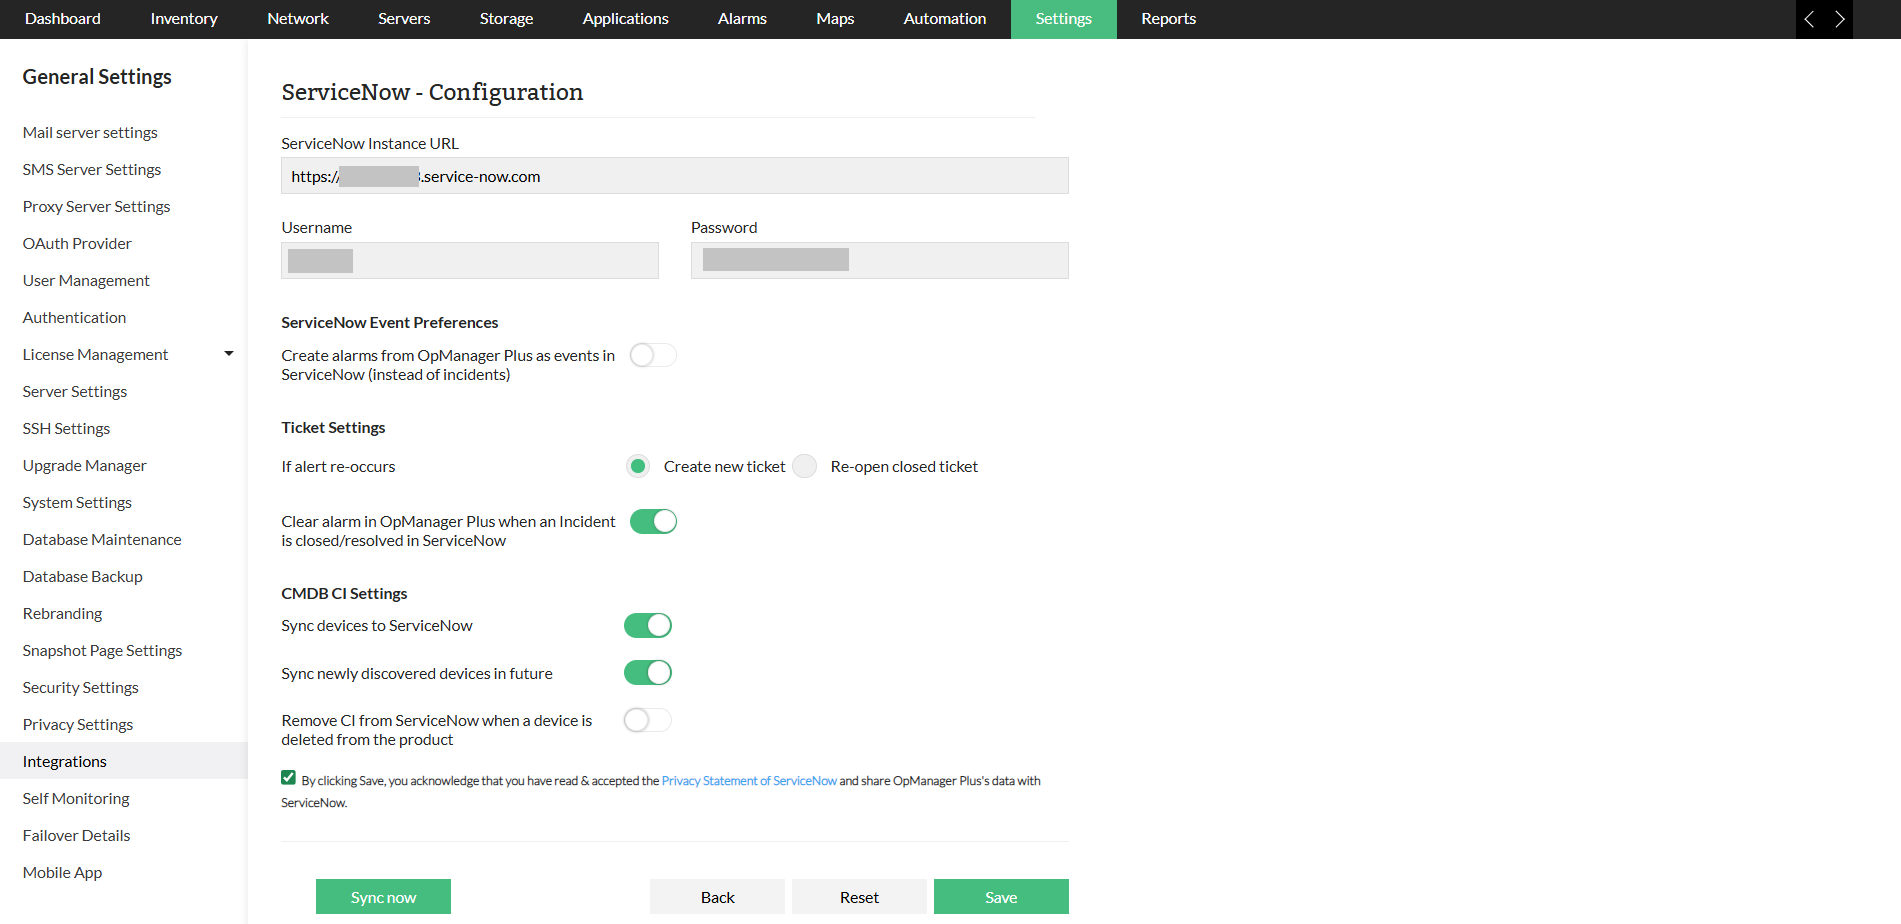
Task: Open SMS Server Settings
Action: click(x=92, y=169)
